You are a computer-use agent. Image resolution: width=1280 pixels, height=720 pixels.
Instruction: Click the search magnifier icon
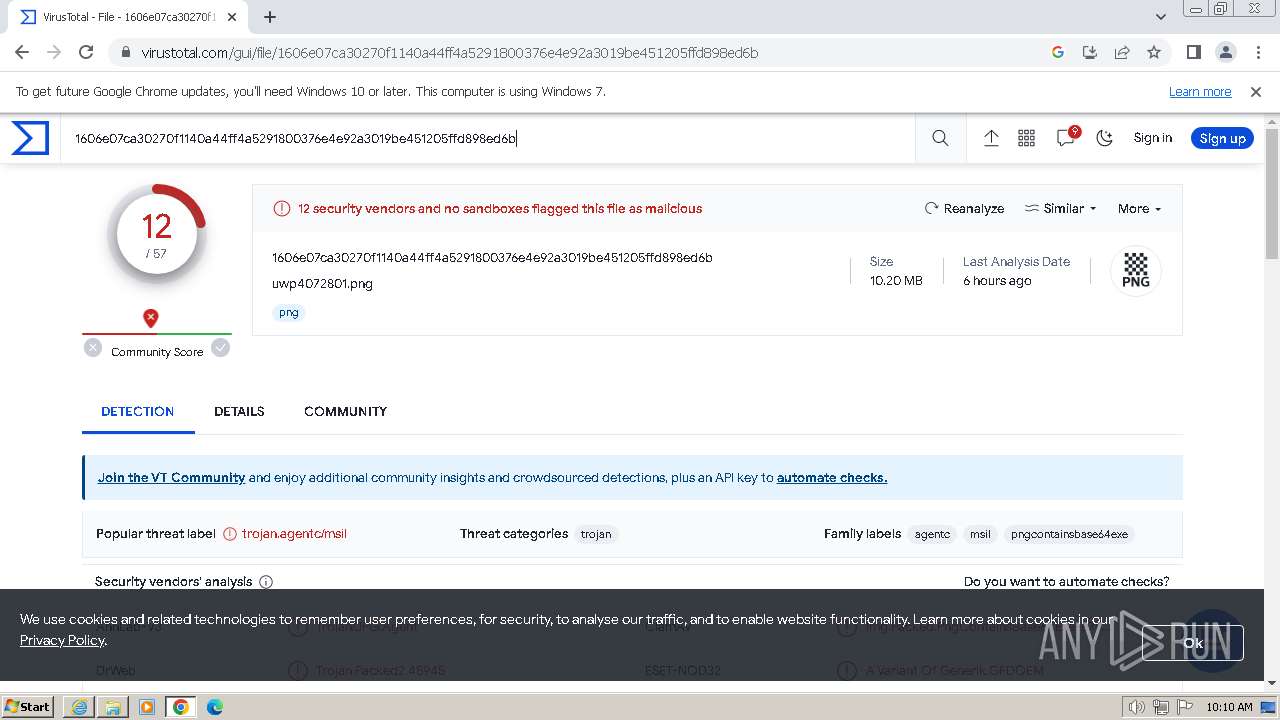coord(940,139)
